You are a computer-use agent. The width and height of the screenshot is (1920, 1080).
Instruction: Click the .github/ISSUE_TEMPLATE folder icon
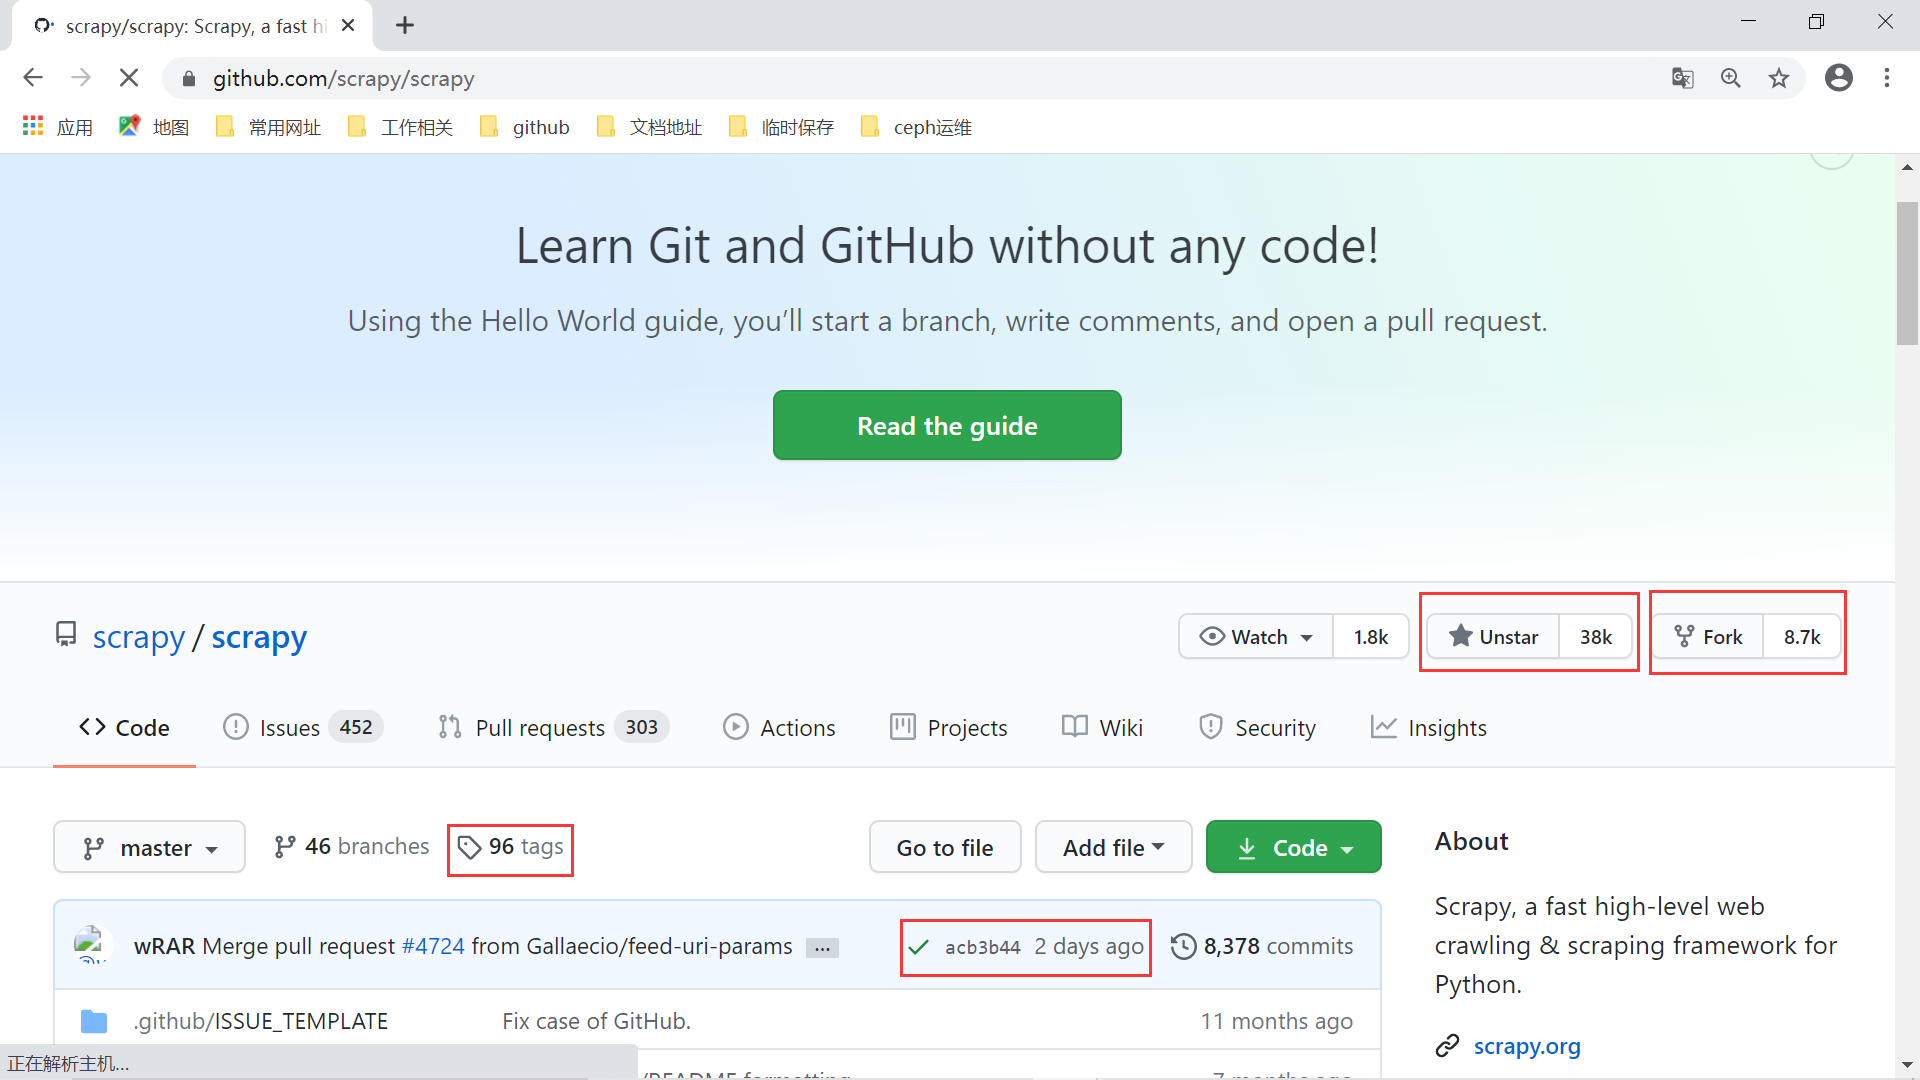click(x=94, y=1021)
